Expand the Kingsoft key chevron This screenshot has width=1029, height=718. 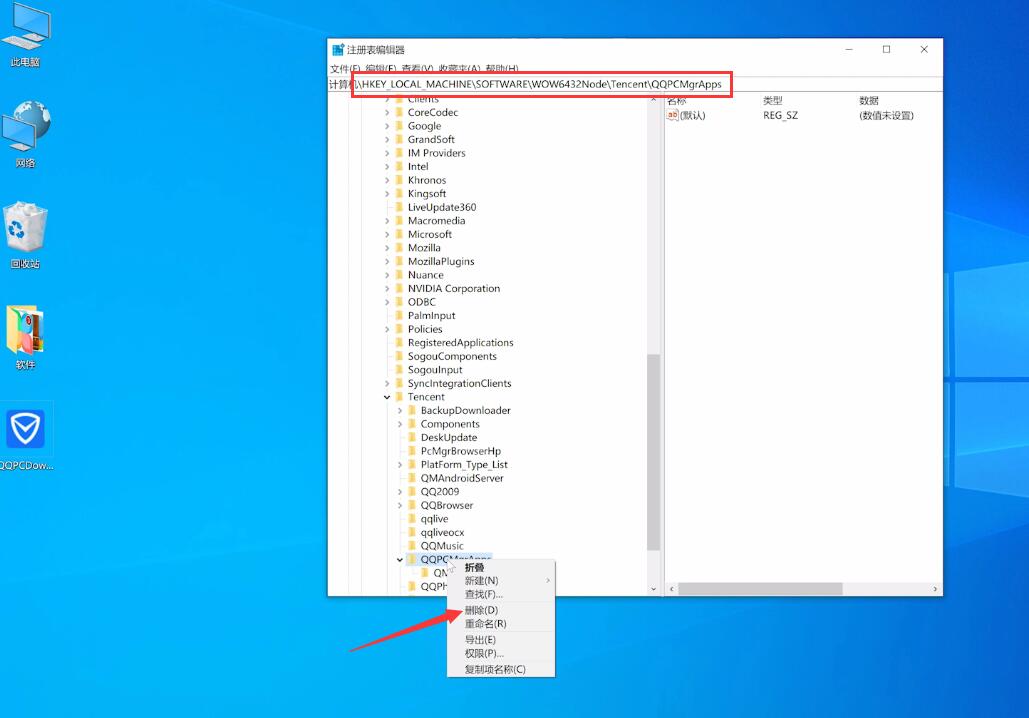(x=387, y=194)
